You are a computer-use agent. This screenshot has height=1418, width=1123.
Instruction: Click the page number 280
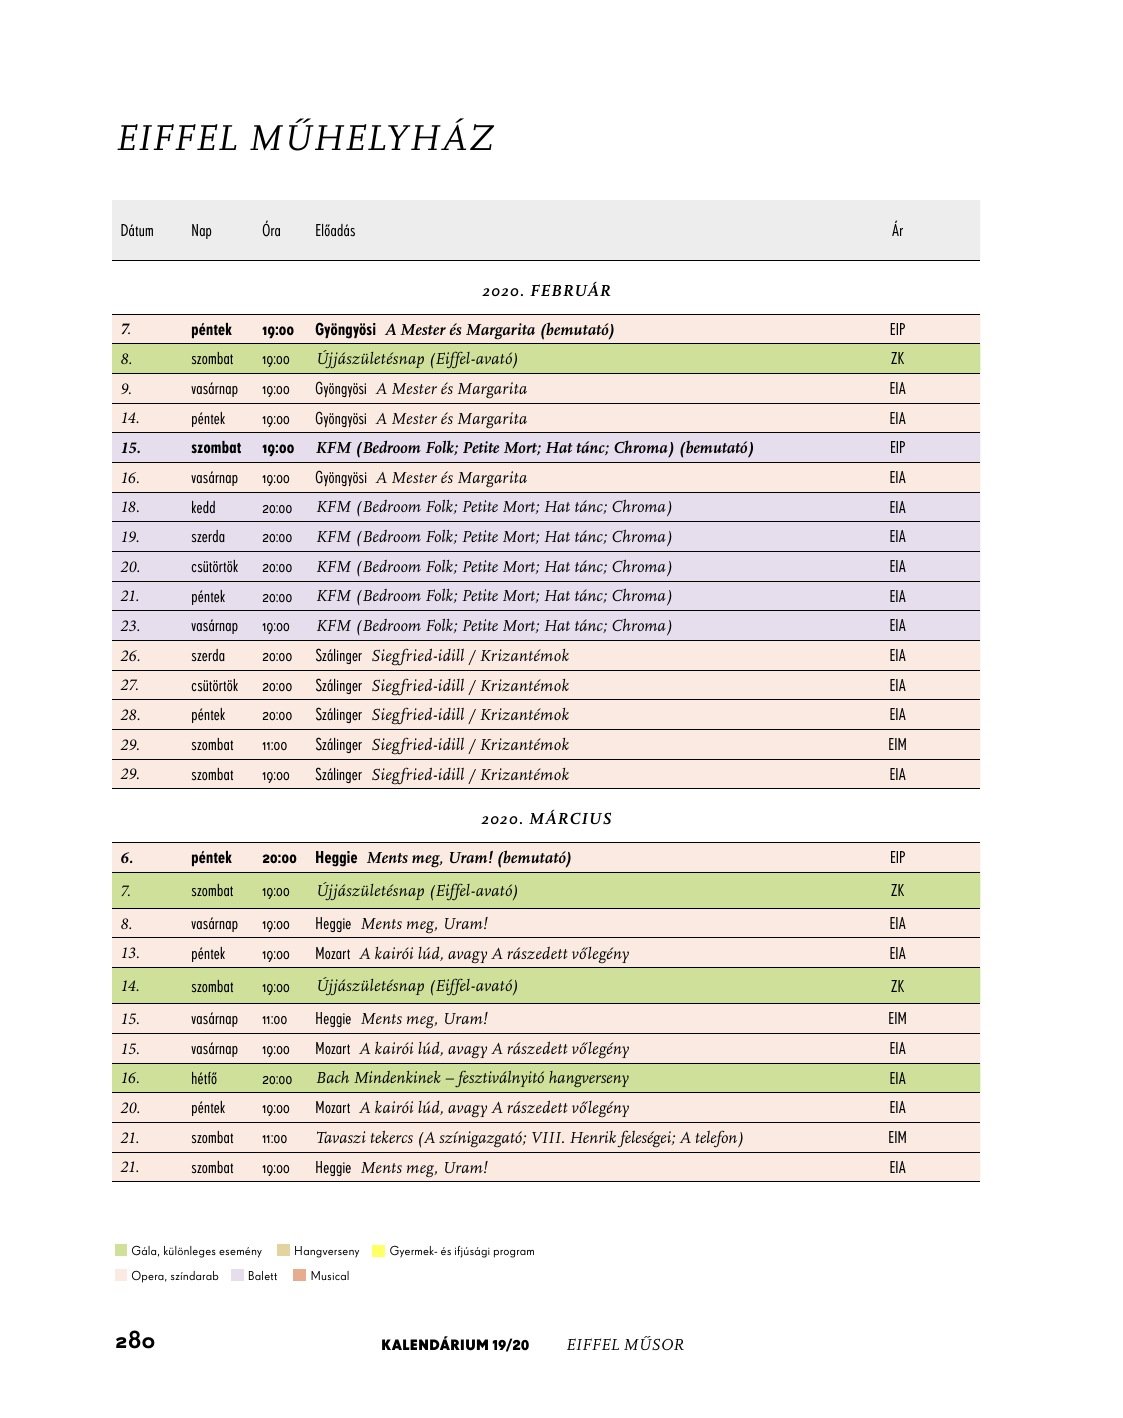135,1341
